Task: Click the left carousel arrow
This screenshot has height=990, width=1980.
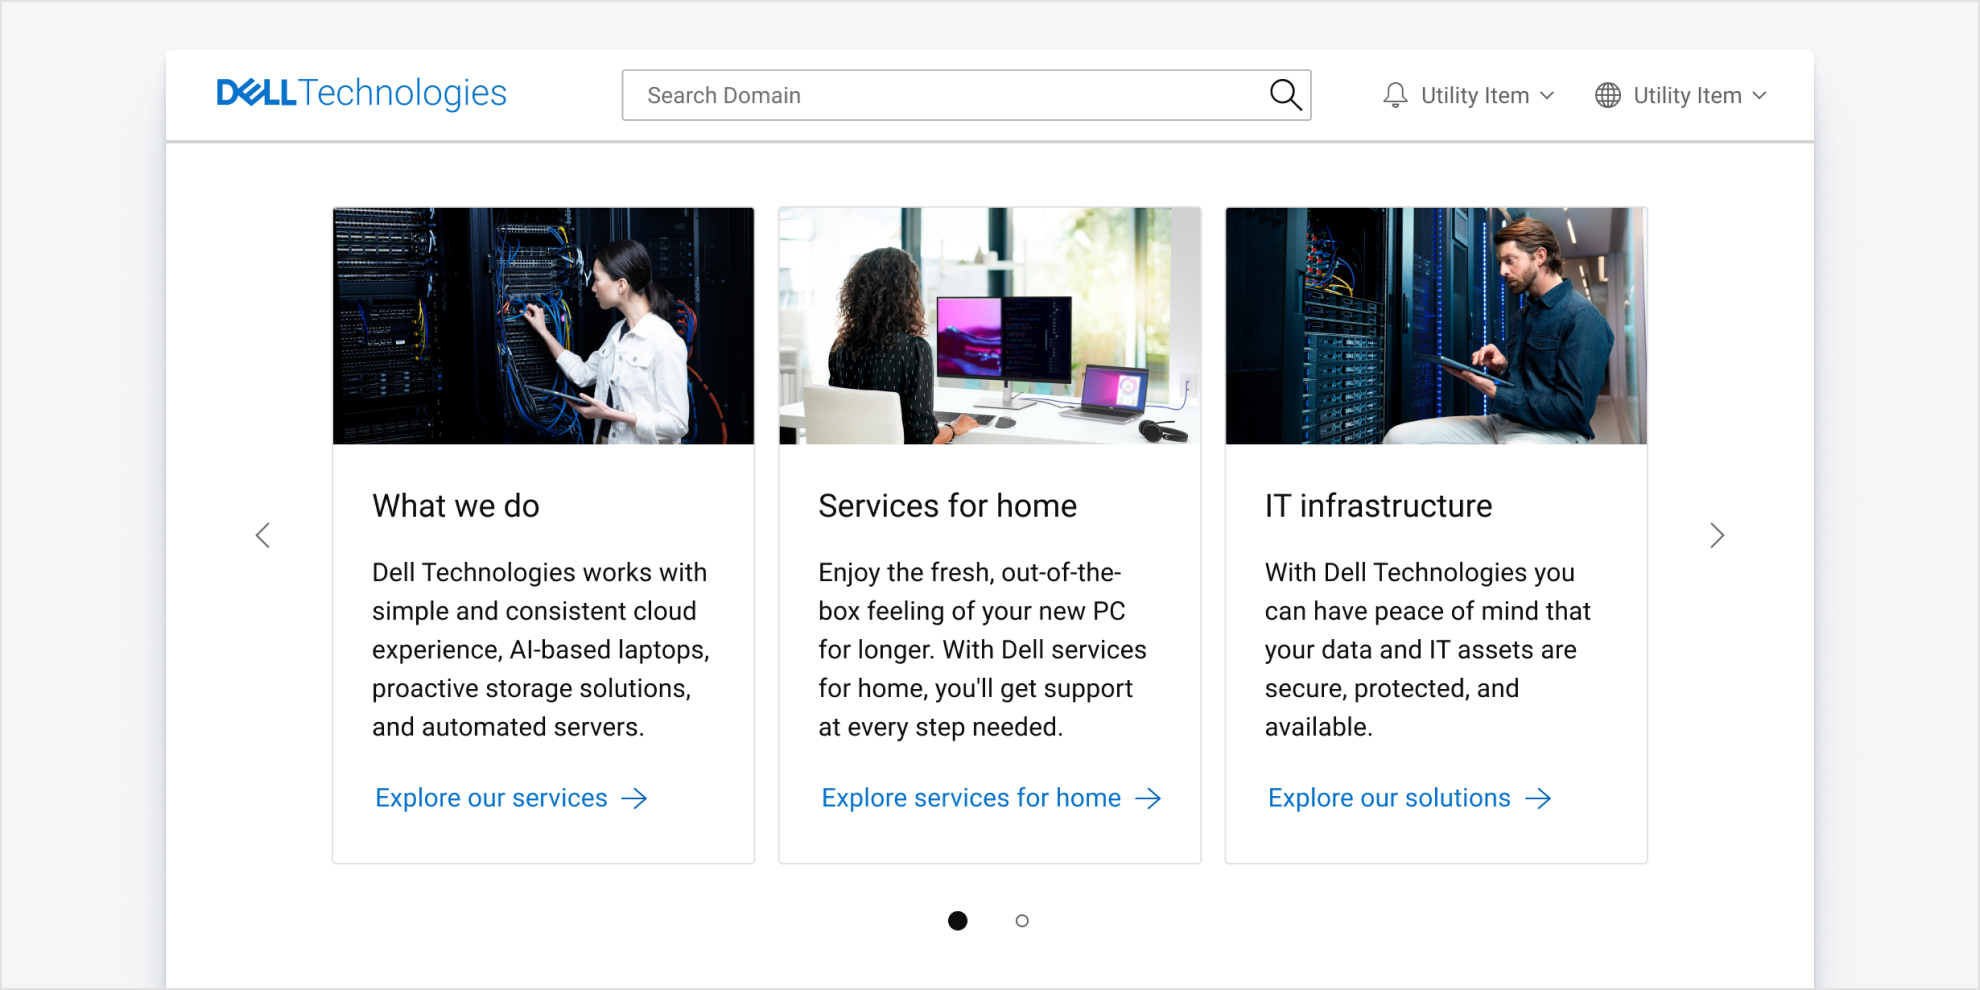Action: [x=263, y=535]
